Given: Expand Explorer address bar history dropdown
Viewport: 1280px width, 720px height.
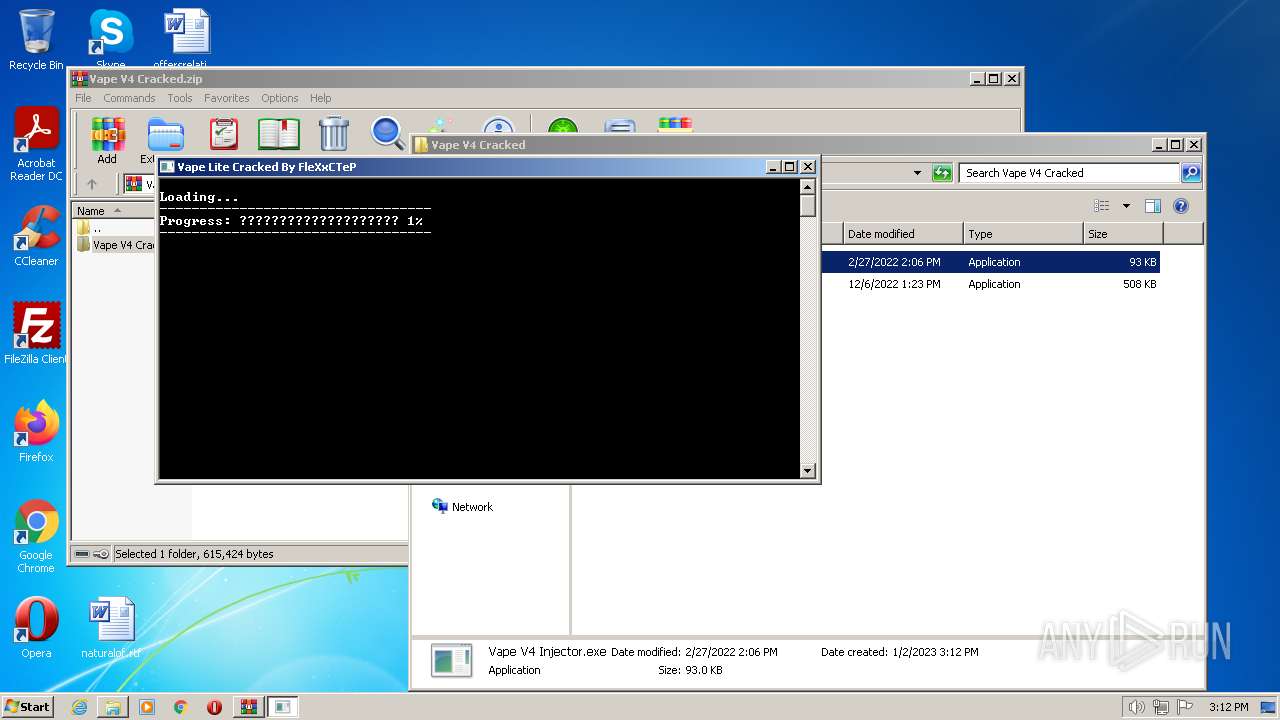Looking at the screenshot, I should 917,173.
